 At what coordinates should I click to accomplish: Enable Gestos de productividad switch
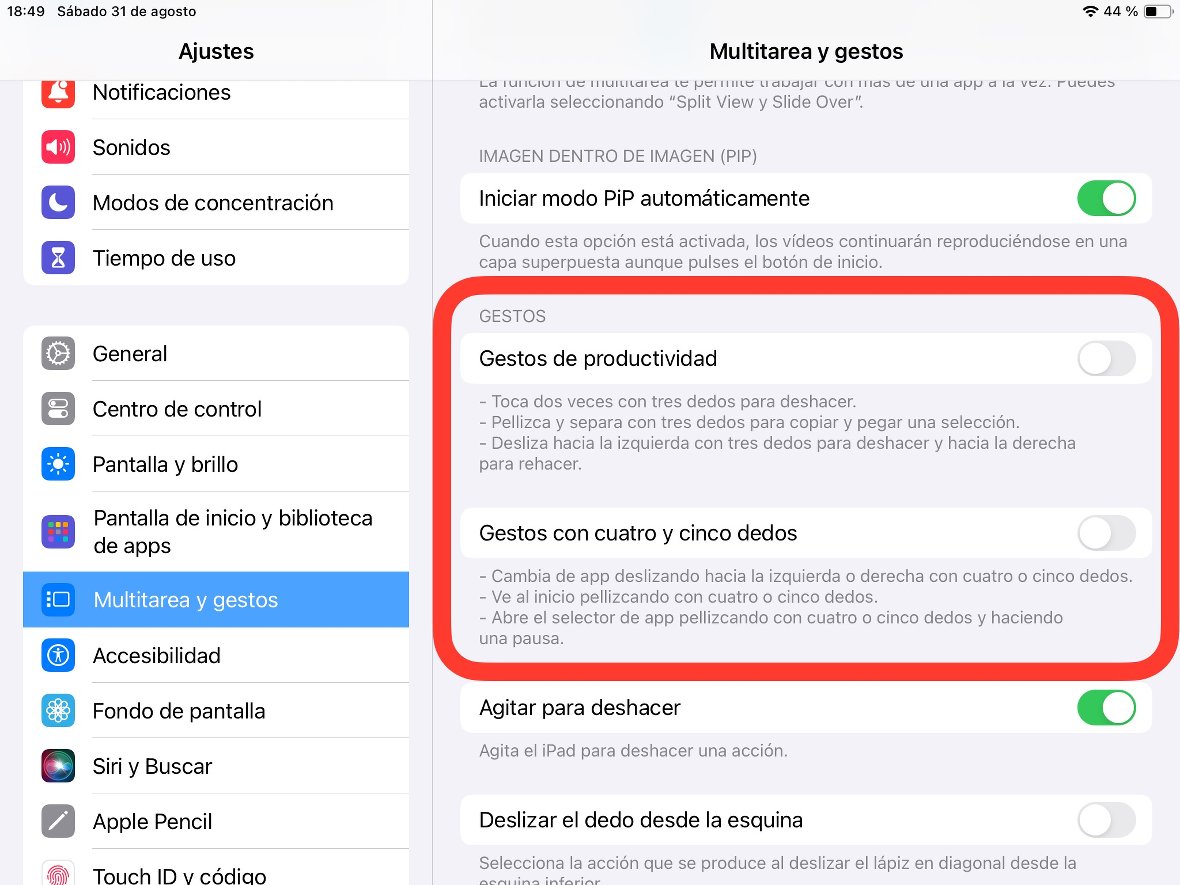[1106, 358]
